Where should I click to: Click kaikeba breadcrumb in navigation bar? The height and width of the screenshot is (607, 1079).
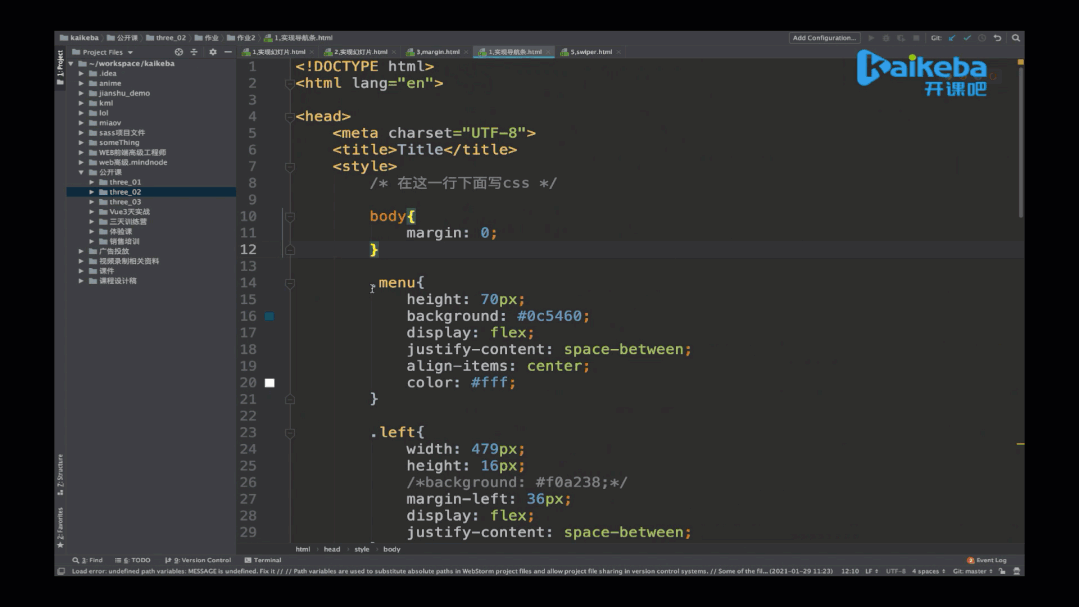point(79,38)
